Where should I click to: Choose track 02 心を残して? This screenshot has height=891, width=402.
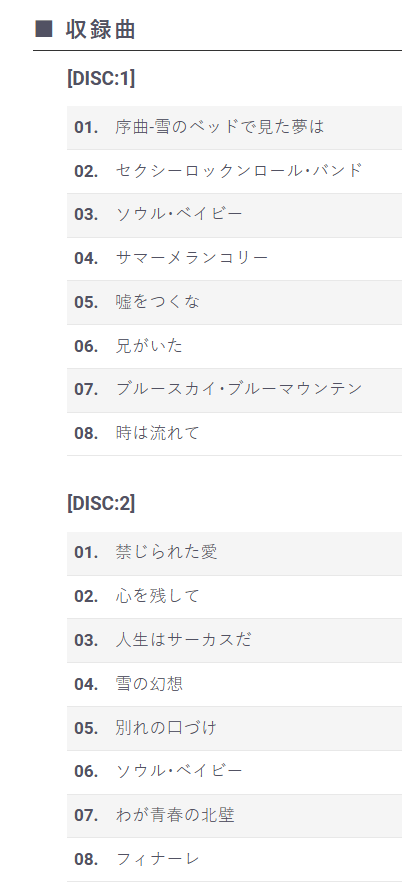tap(234, 597)
